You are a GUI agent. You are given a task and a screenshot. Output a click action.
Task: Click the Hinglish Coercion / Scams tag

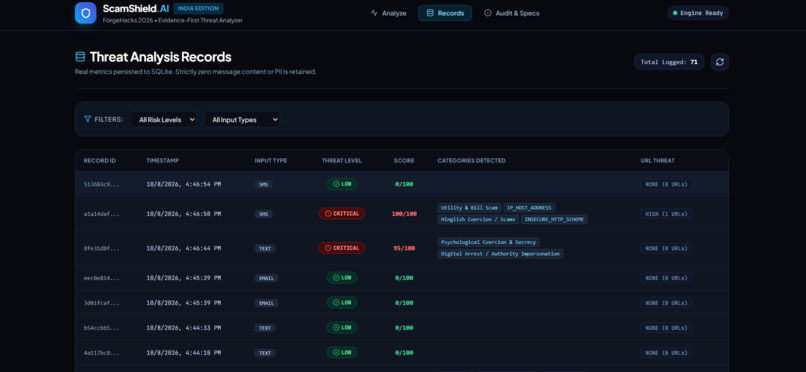[478, 219]
